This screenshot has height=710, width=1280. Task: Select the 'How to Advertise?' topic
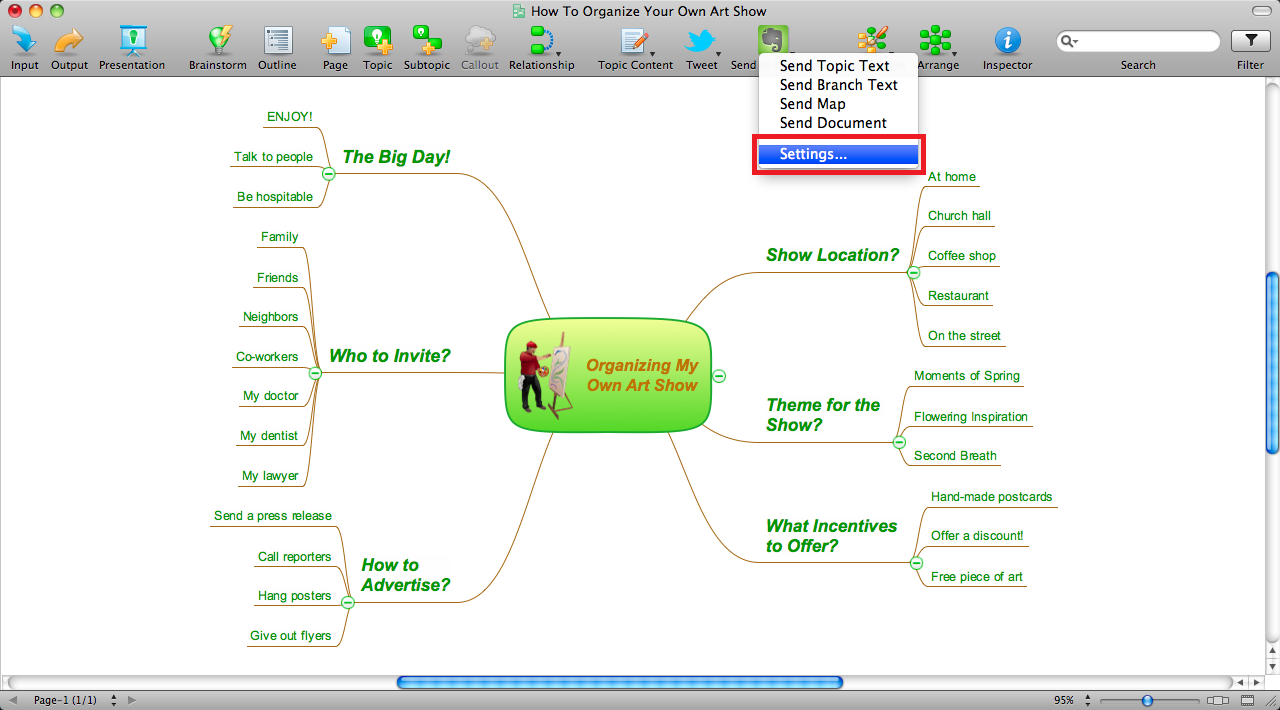tap(405, 575)
